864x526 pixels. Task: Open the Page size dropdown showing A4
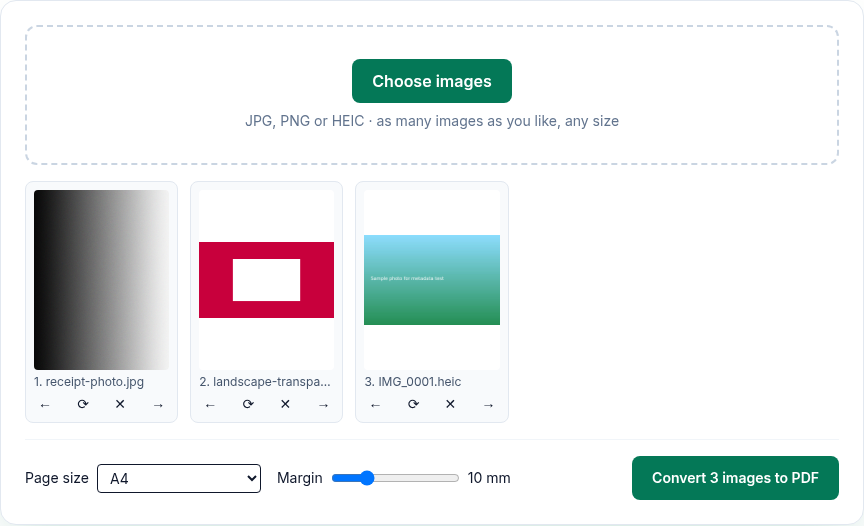click(x=179, y=479)
